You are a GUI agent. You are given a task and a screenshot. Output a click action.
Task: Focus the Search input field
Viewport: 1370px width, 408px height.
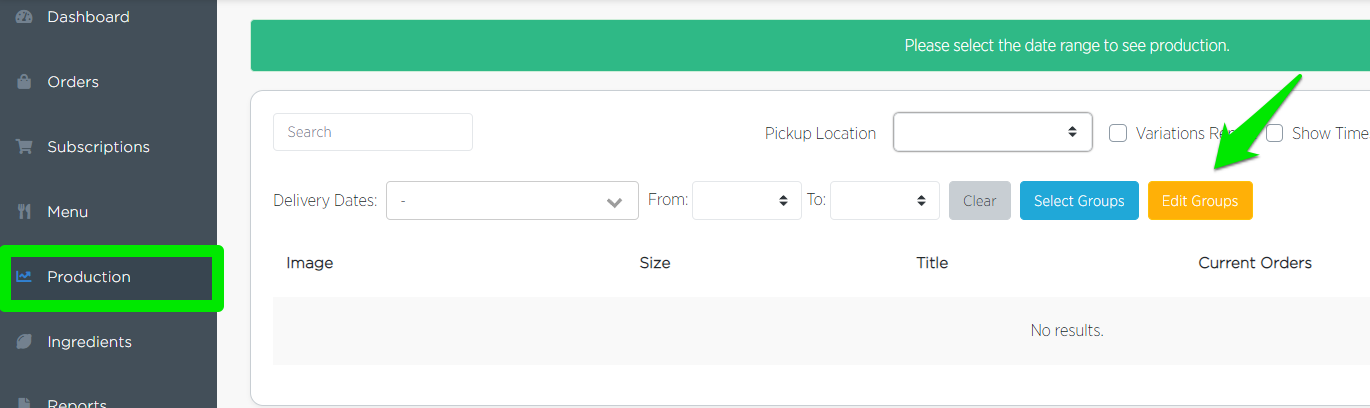click(x=372, y=132)
